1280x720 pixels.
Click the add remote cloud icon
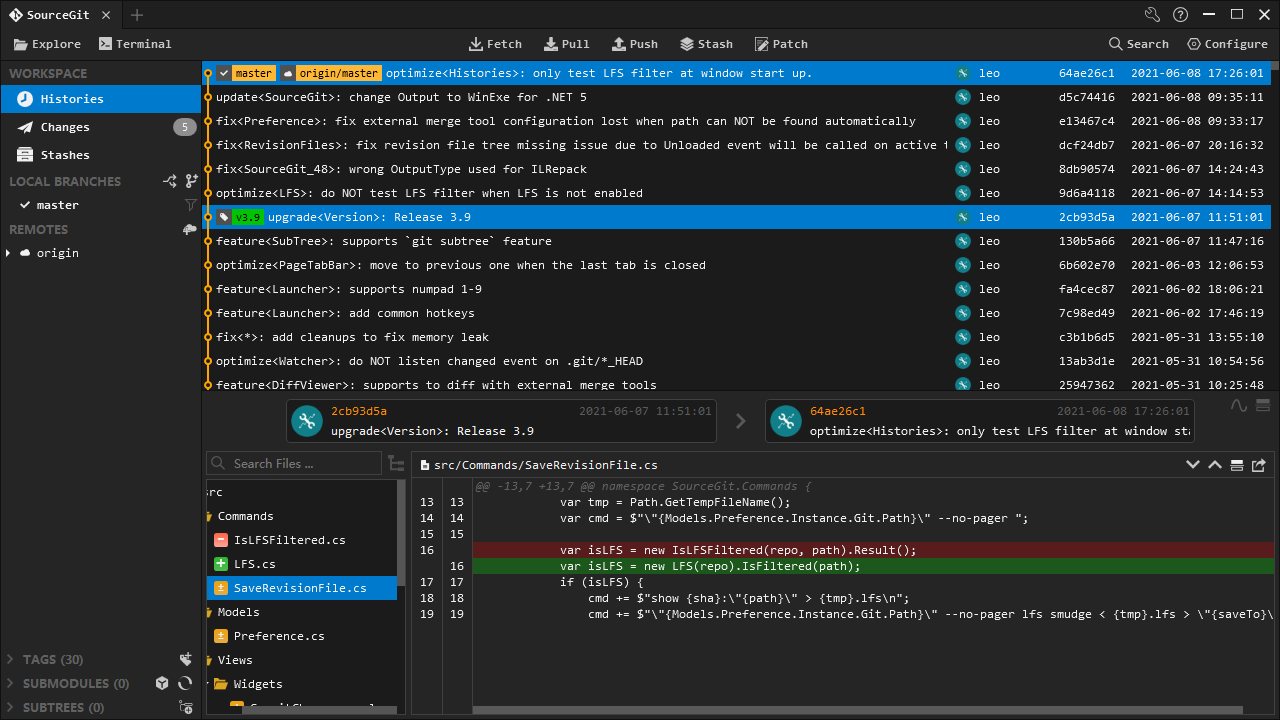point(190,229)
